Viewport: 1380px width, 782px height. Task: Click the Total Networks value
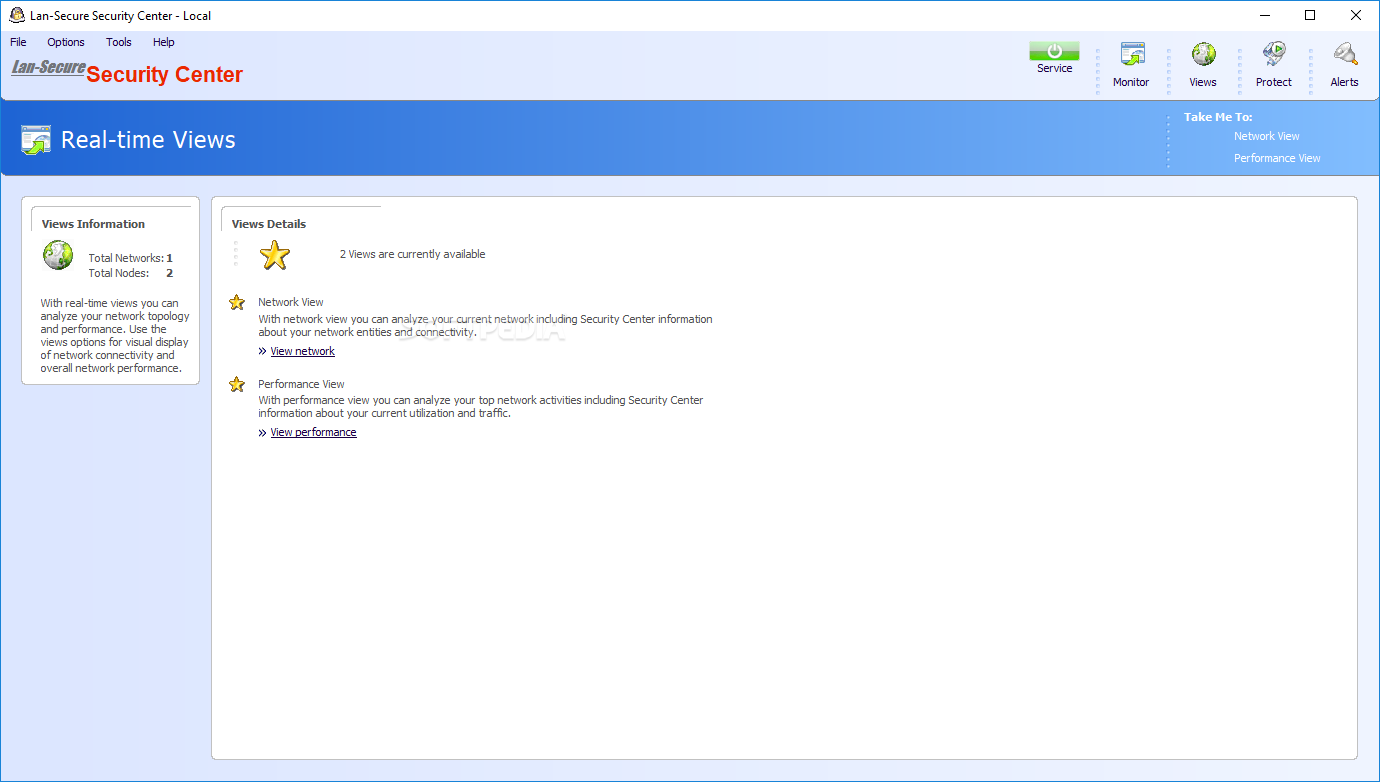[170, 258]
